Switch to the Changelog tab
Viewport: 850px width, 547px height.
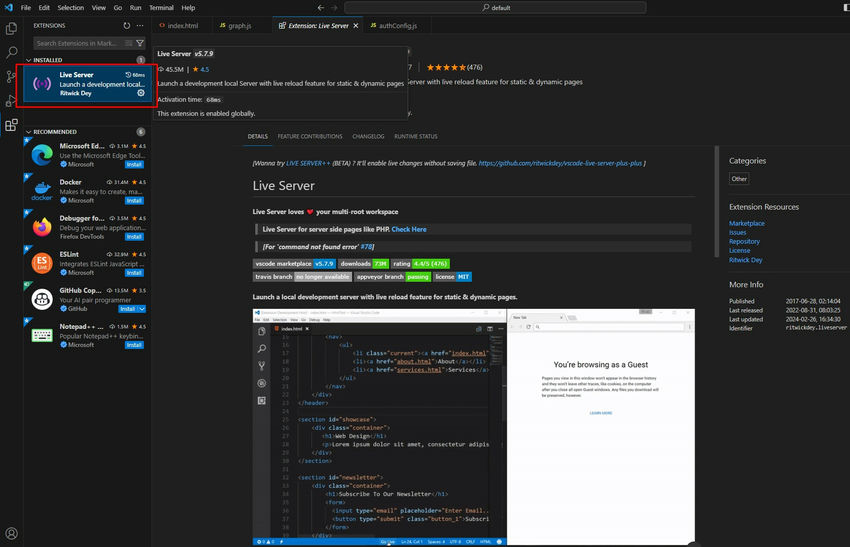(x=368, y=136)
